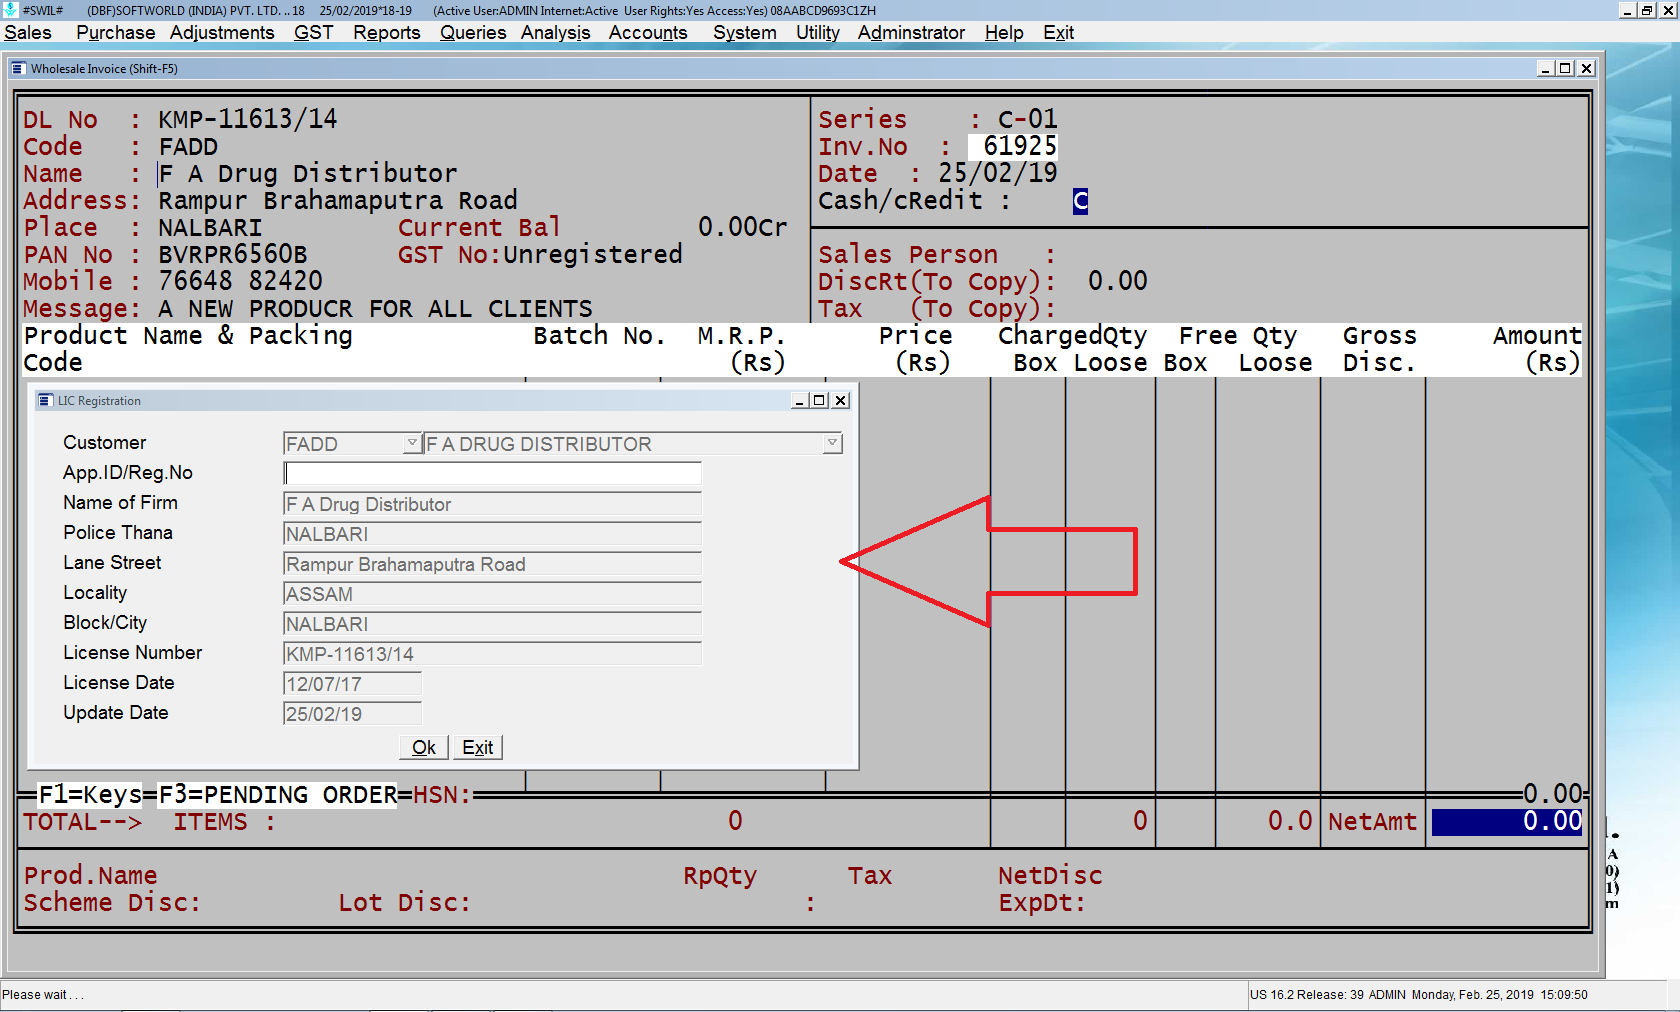
Task: Click the License Number field
Action: pos(493,654)
